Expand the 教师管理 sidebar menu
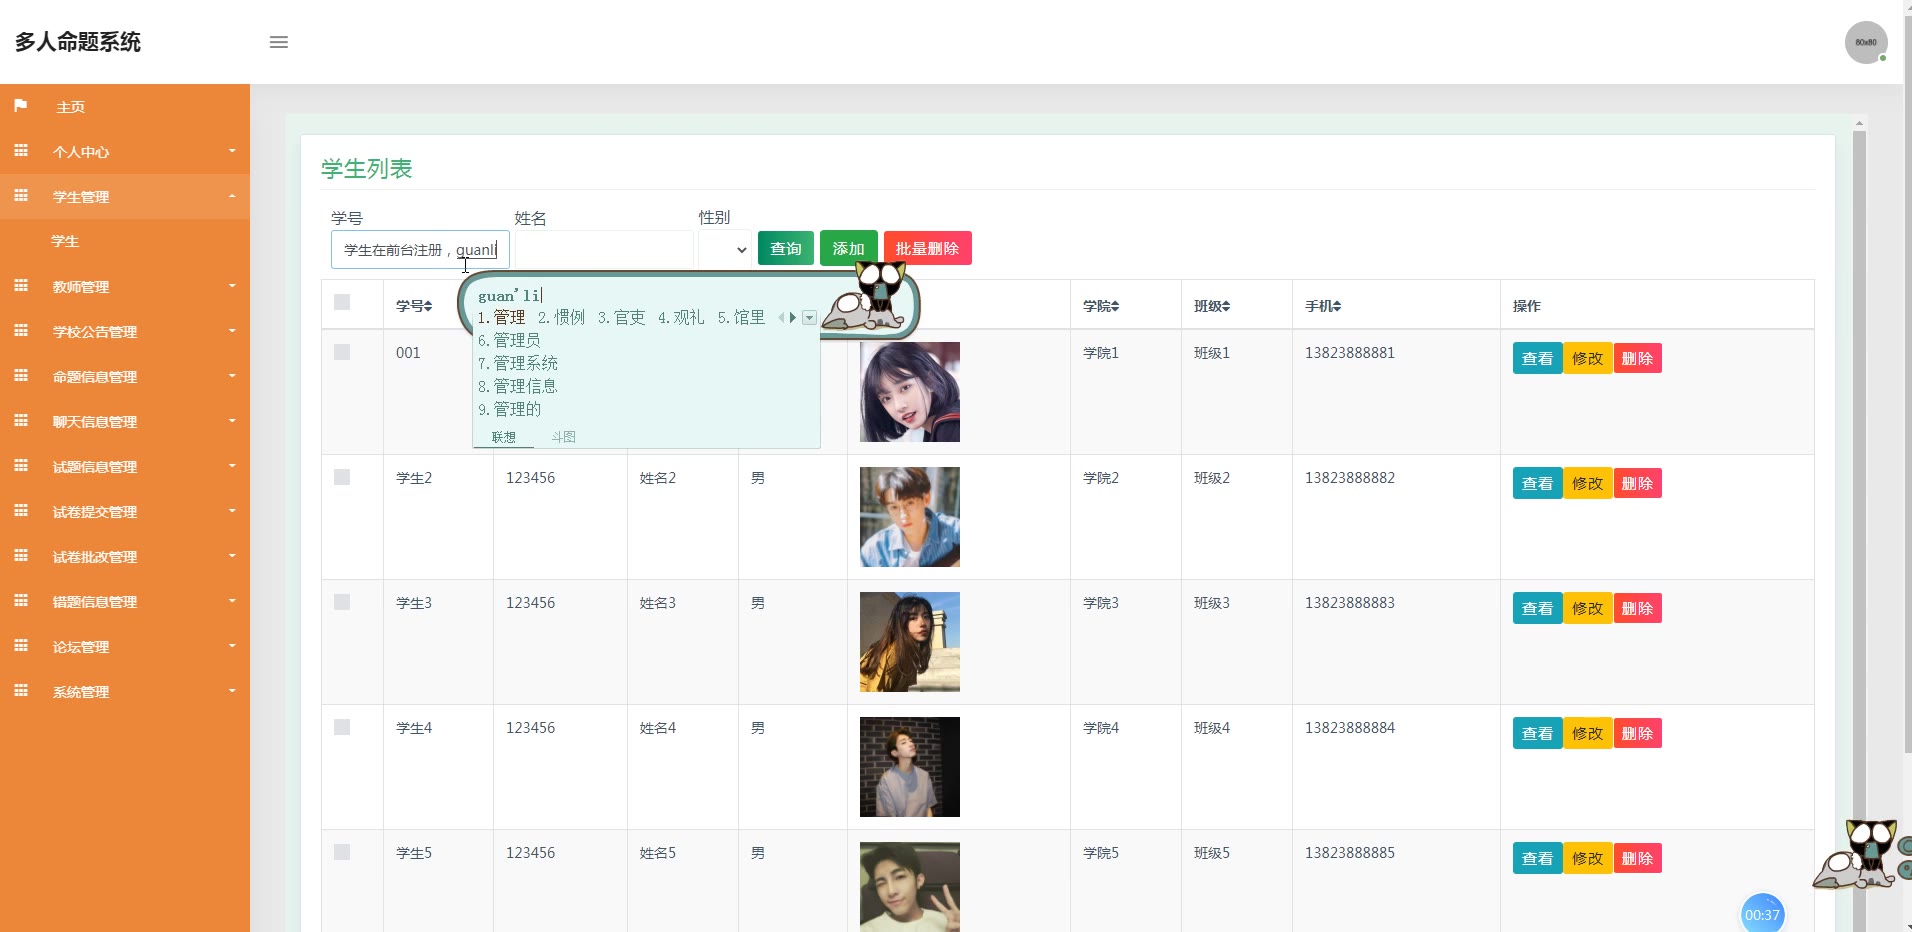Image resolution: width=1912 pixels, height=932 pixels. (125, 286)
